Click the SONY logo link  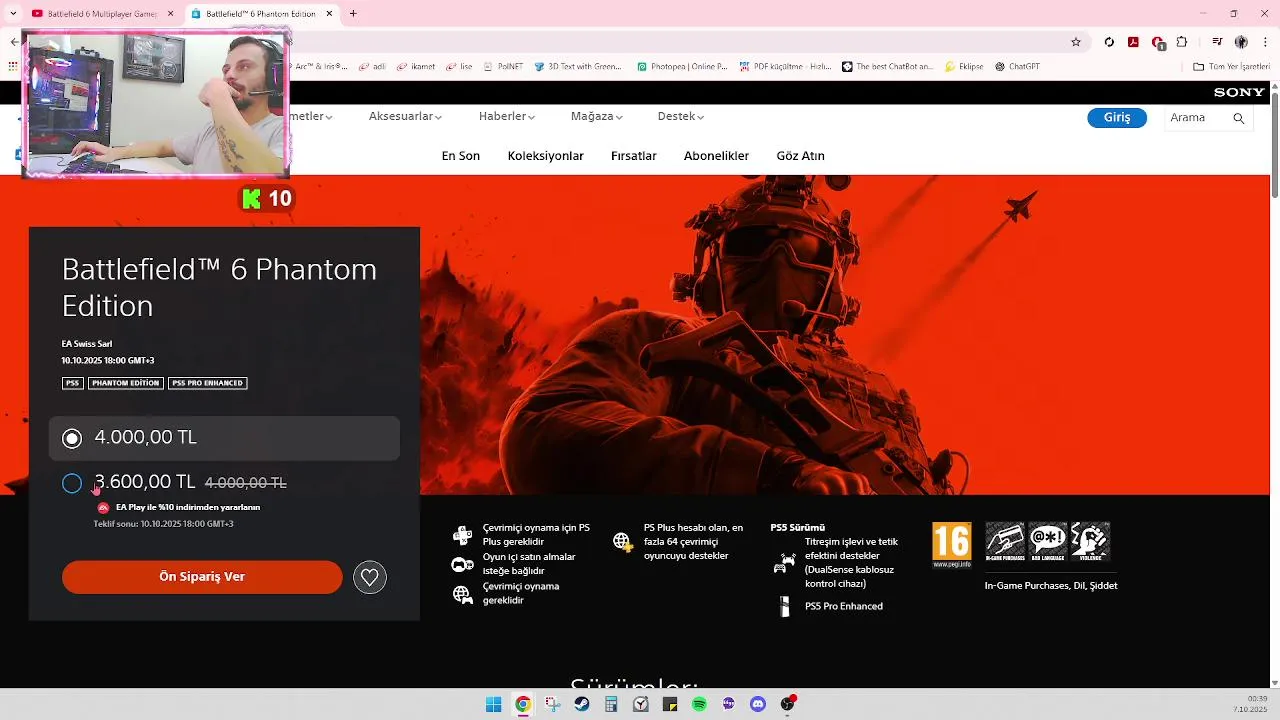pos(1239,92)
